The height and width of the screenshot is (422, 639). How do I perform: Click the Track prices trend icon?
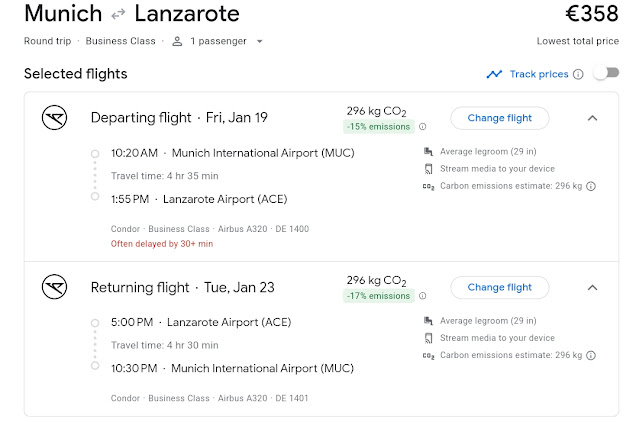(494, 74)
